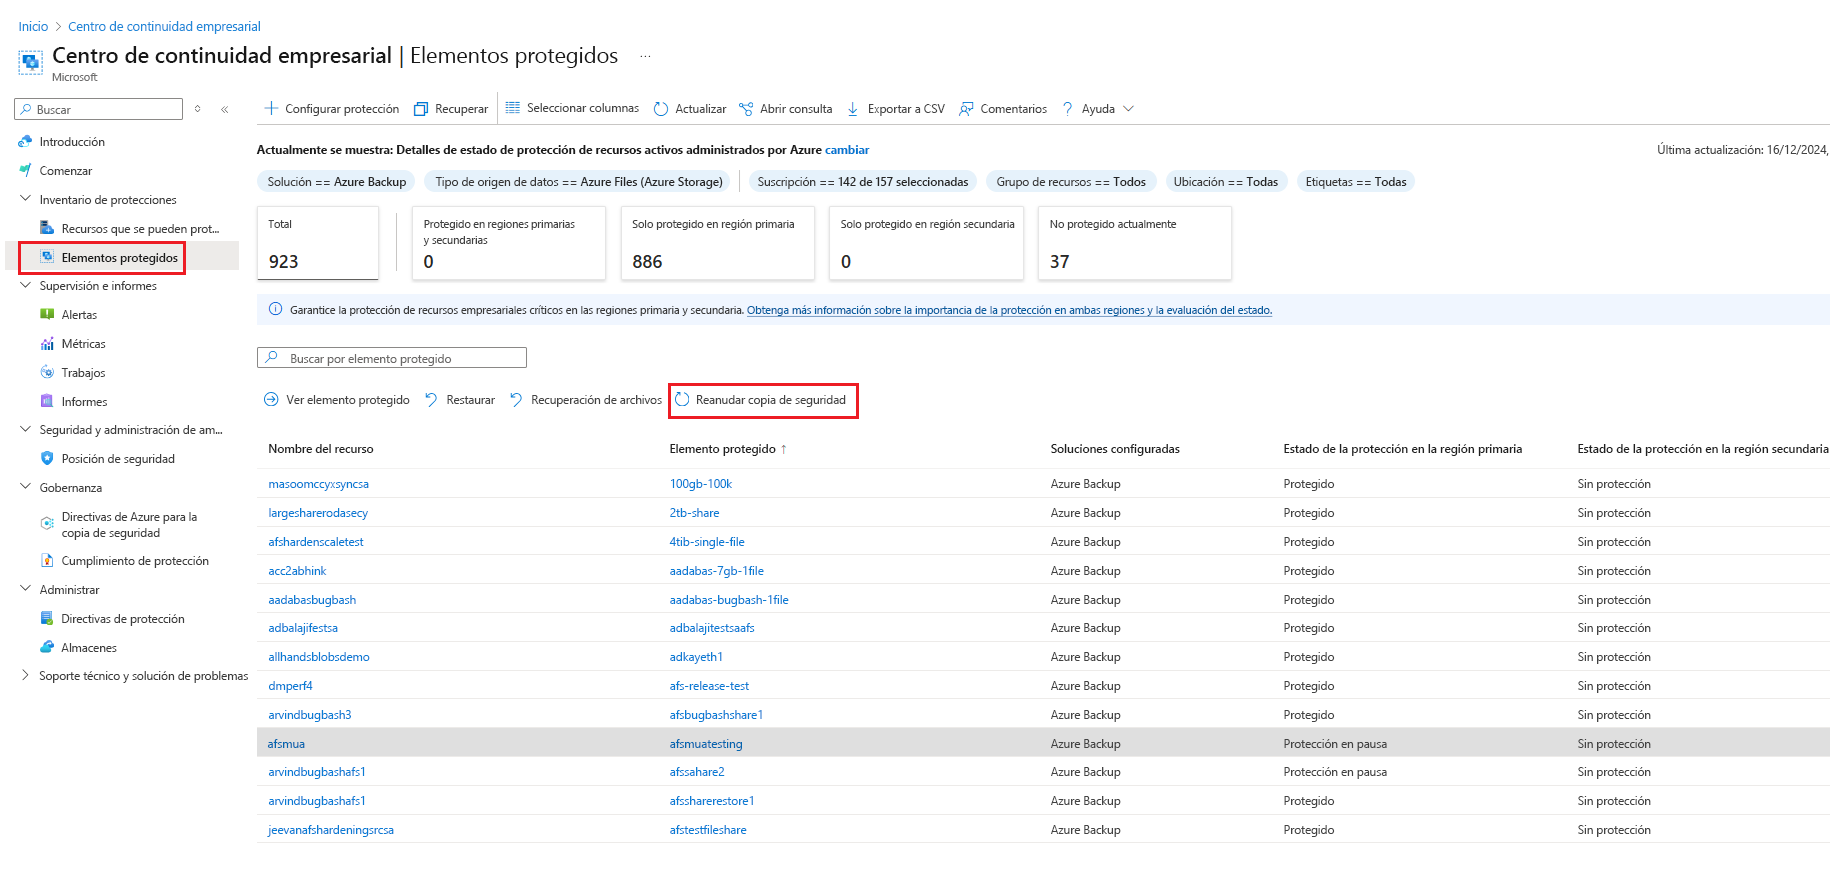Collapse the Supervisión e informes section
Image resolution: width=1846 pixels, height=870 pixels.
pos(25,285)
